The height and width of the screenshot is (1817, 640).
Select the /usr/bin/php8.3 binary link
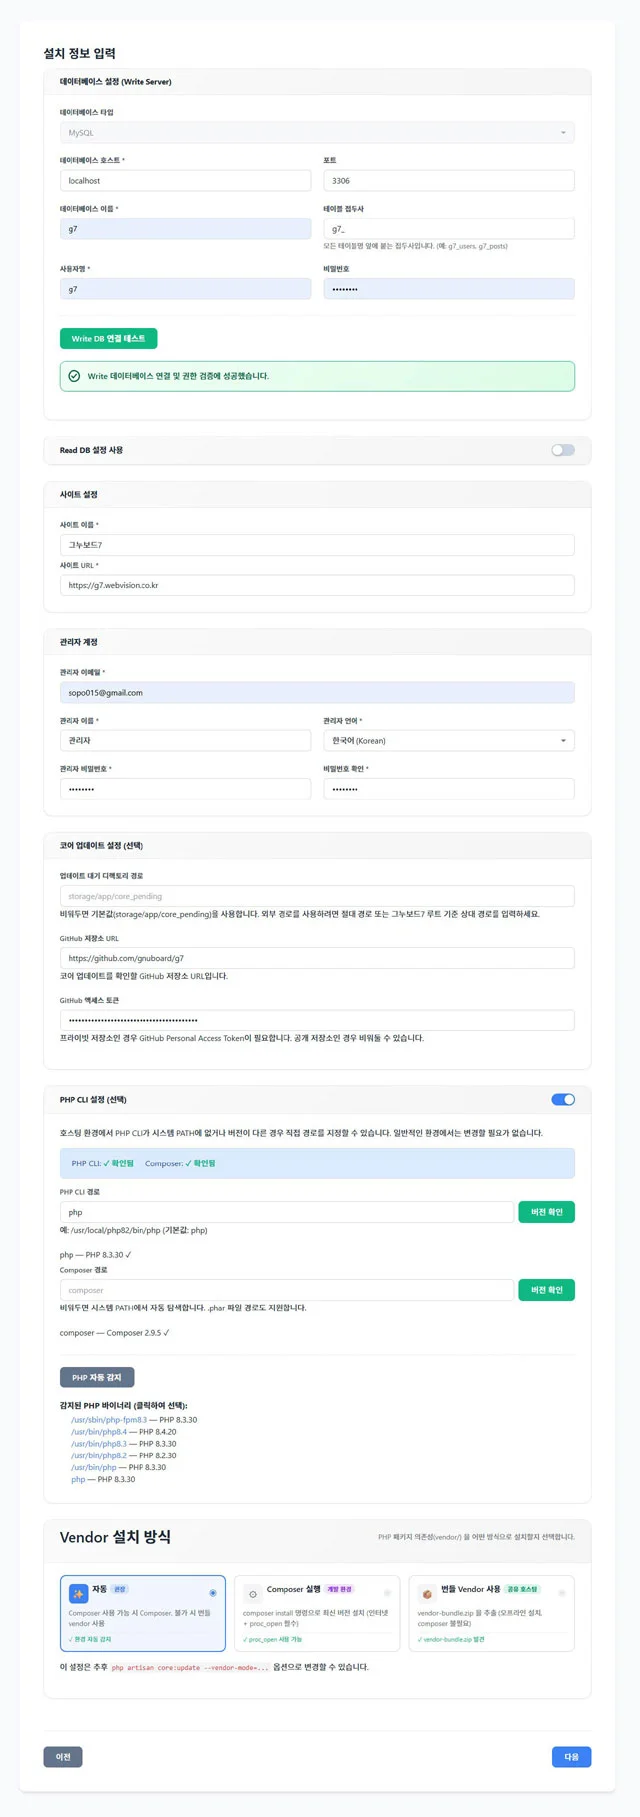(x=99, y=1444)
